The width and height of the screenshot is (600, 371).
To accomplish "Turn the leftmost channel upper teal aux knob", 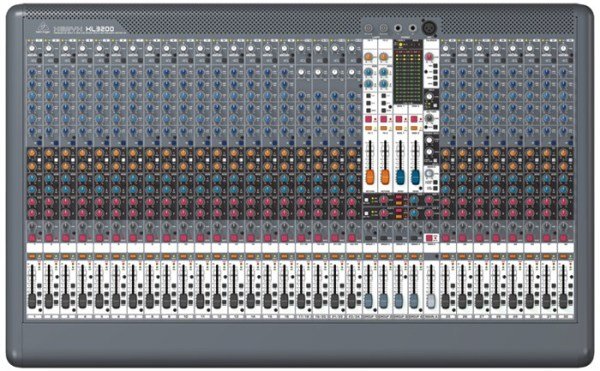I will pyautogui.click(x=32, y=178).
